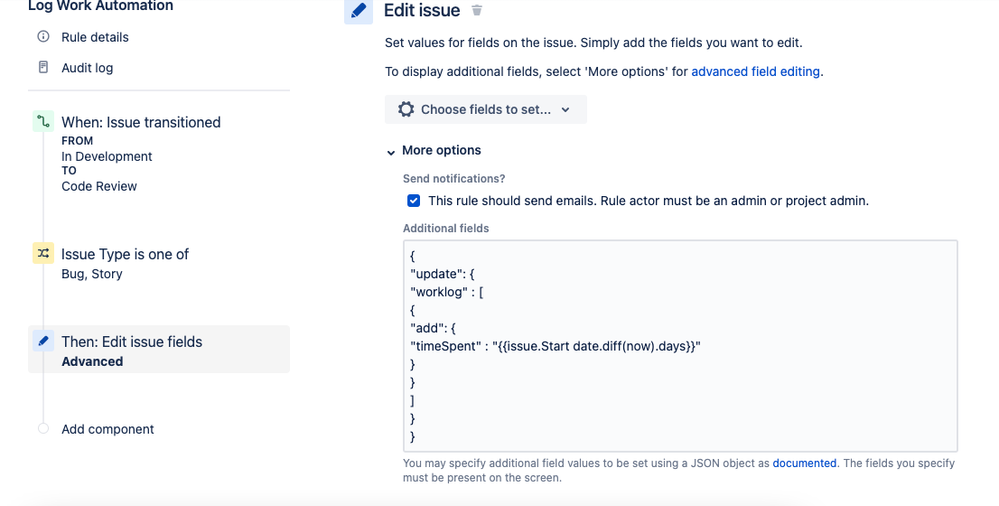Click the Add component circle marker

pos(43,429)
